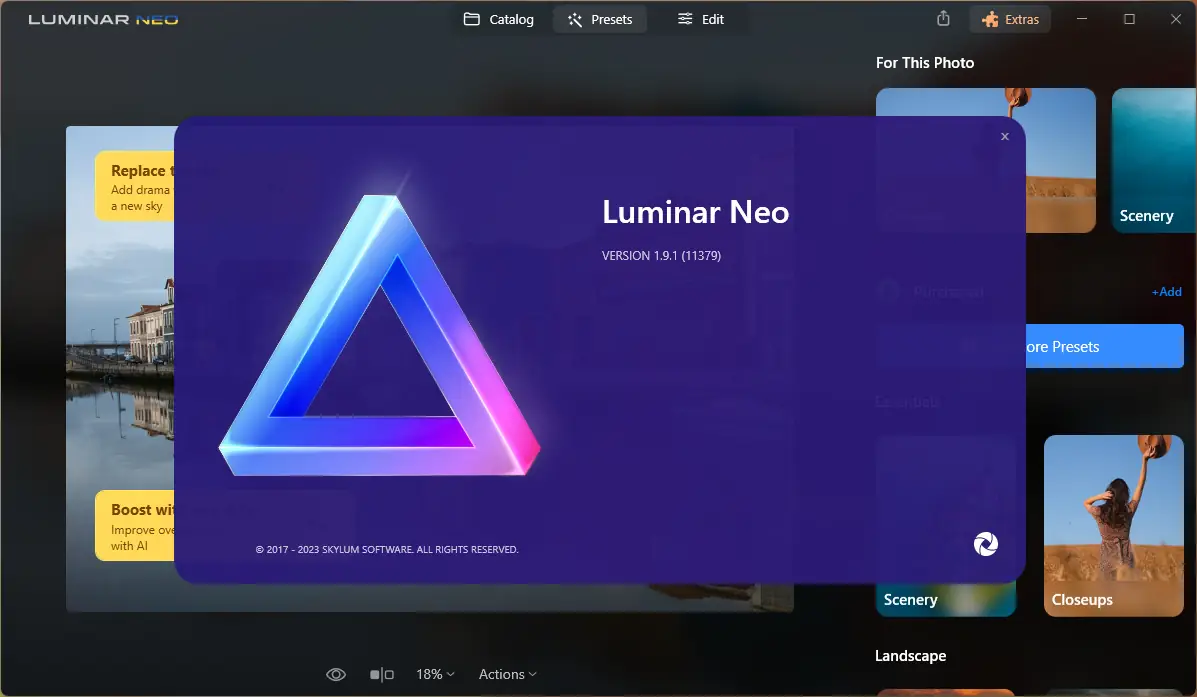
Task: Maximize the Luminar Neo window
Action: 1129,19
